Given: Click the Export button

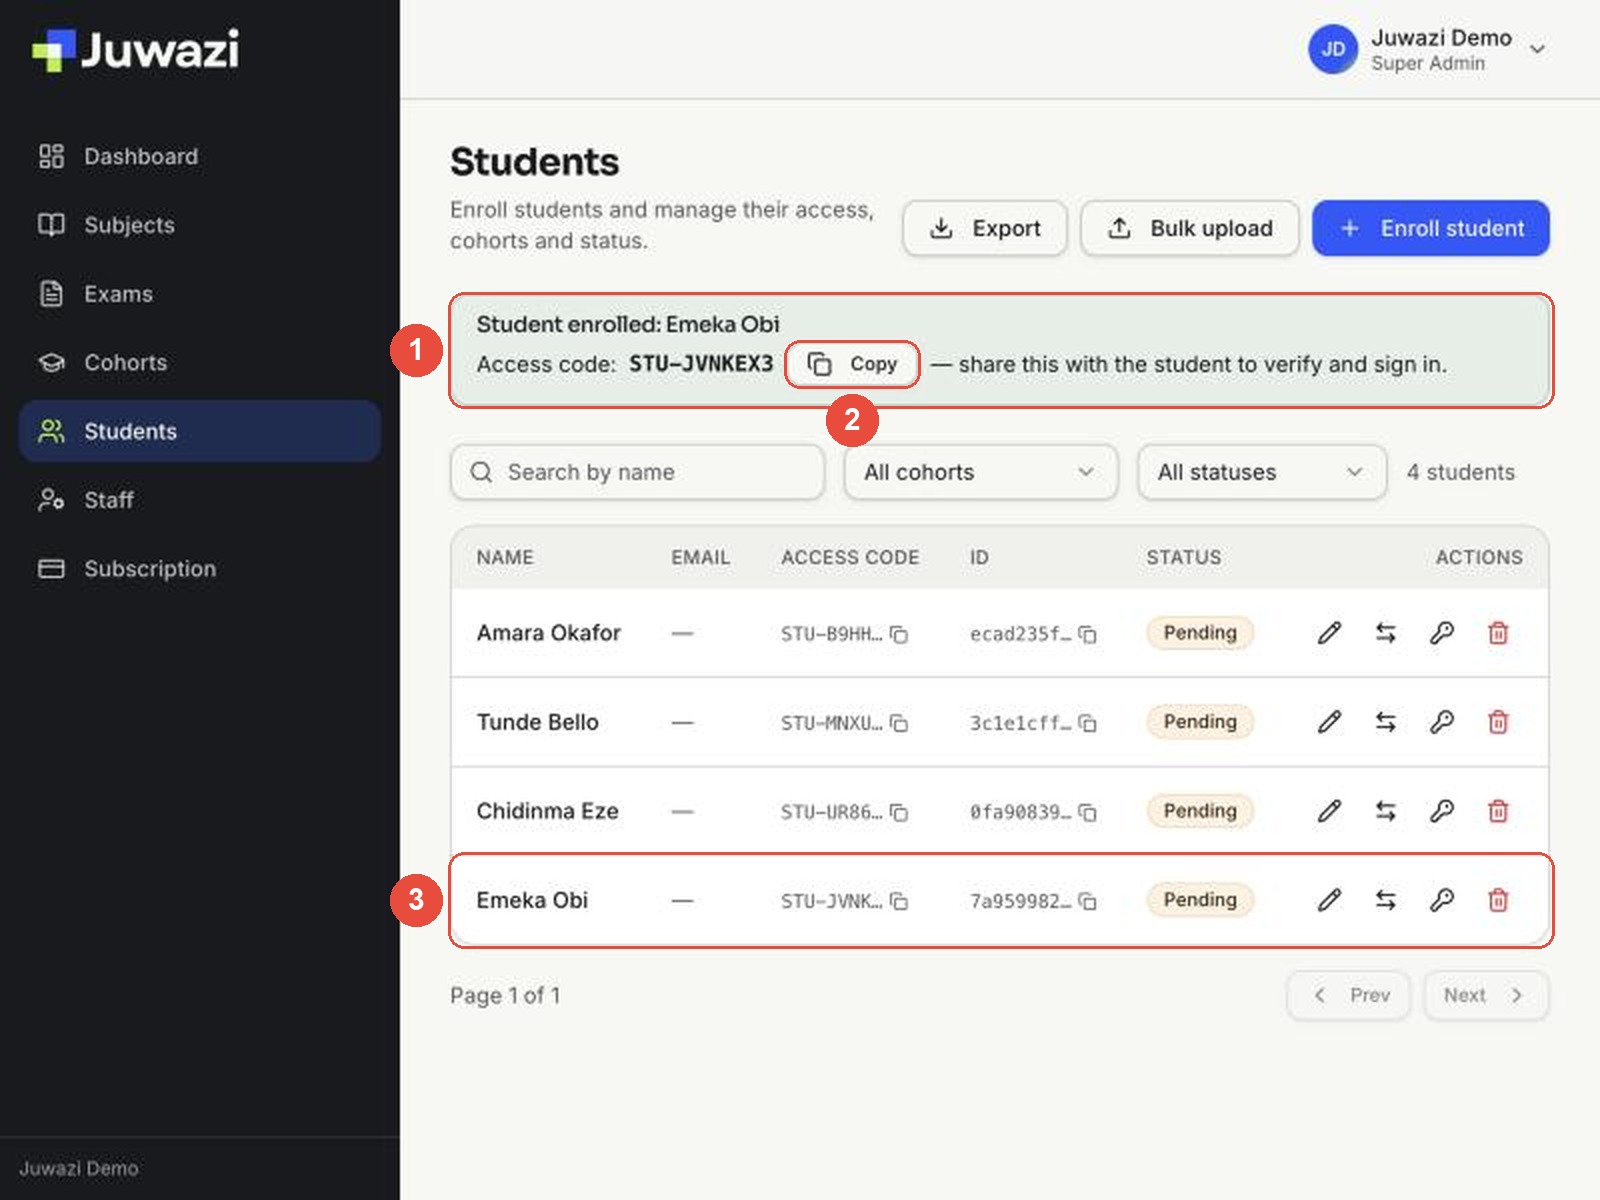Looking at the screenshot, I should point(985,228).
